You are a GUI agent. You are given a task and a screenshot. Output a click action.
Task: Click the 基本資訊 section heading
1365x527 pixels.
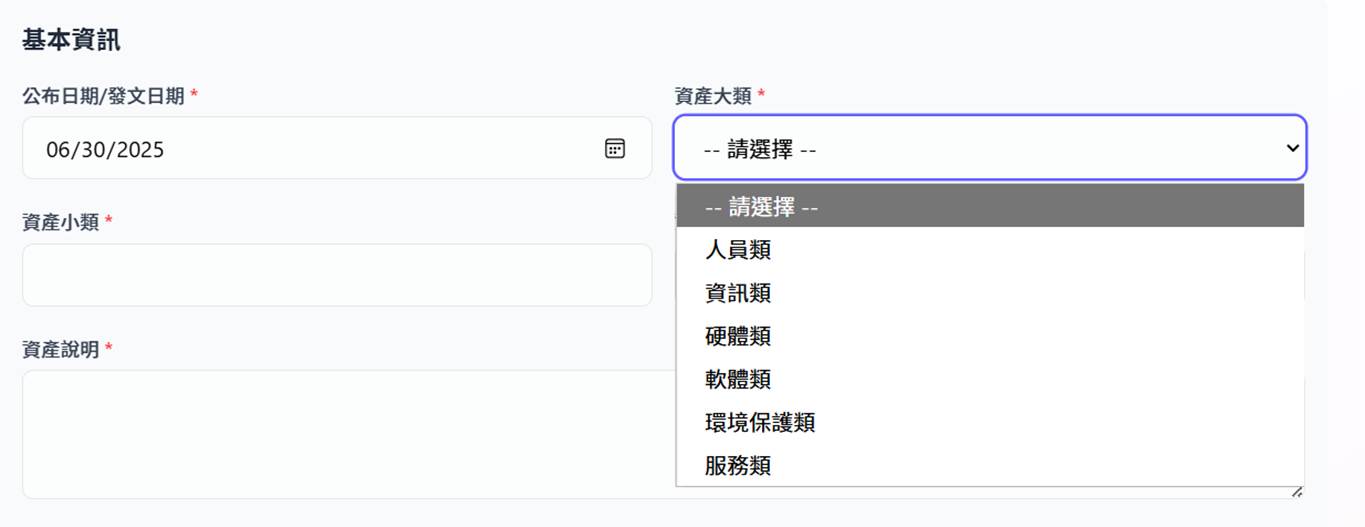click(71, 41)
